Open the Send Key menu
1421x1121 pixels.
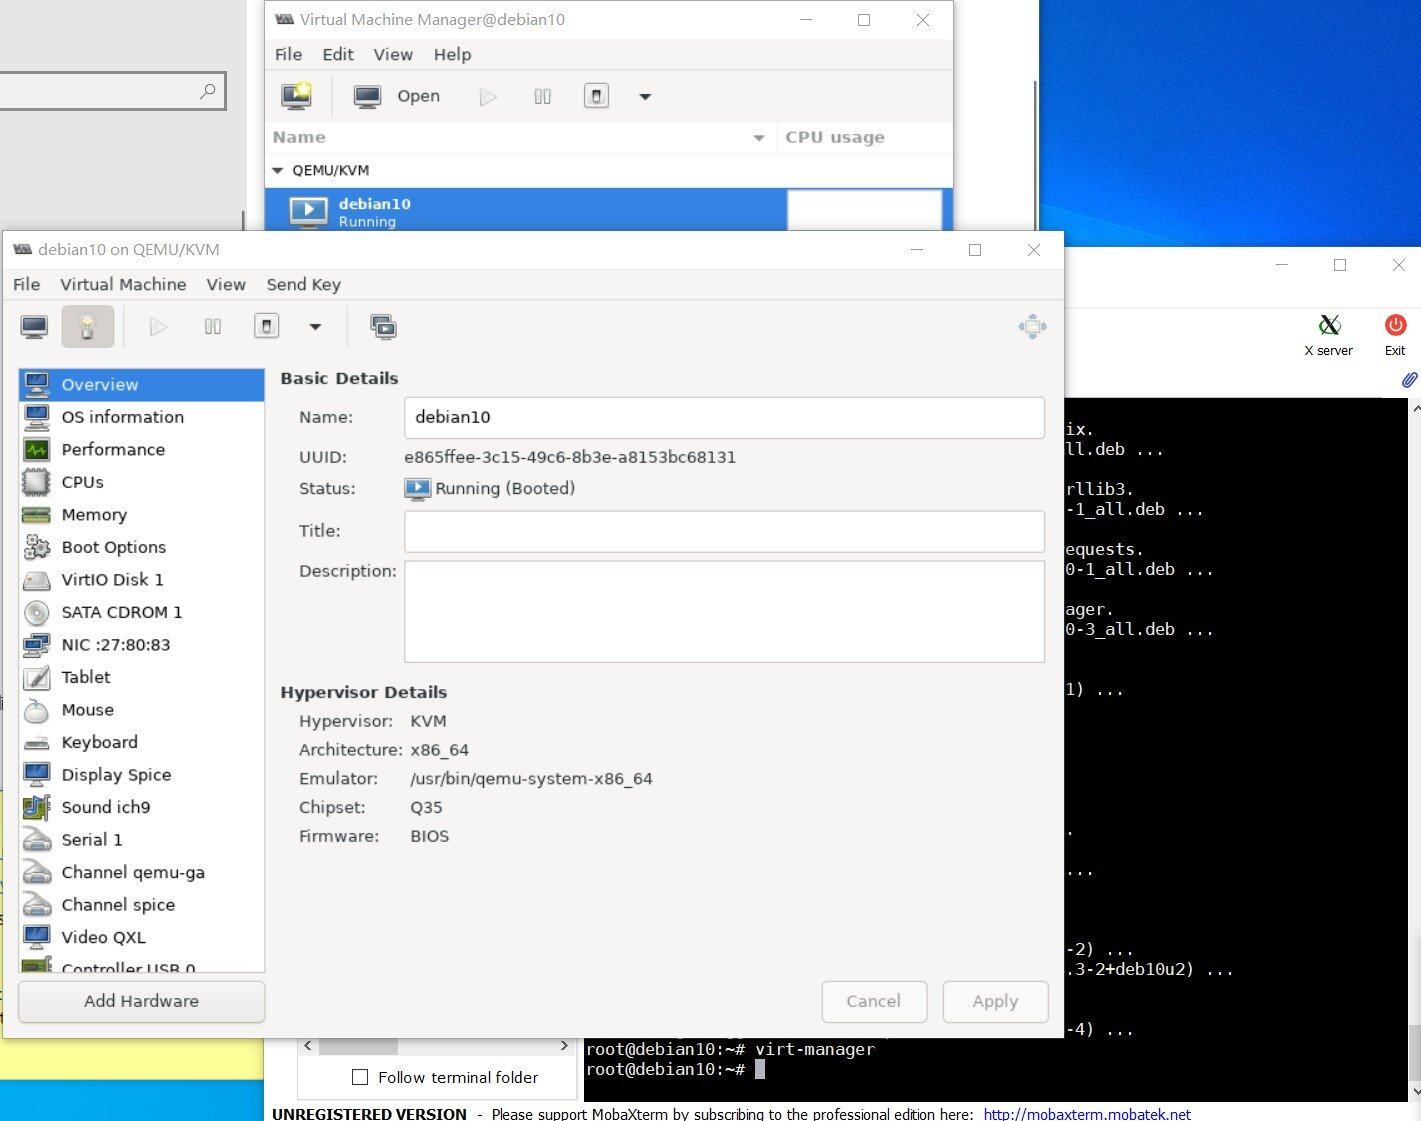pyautogui.click(x=303, y=285)
